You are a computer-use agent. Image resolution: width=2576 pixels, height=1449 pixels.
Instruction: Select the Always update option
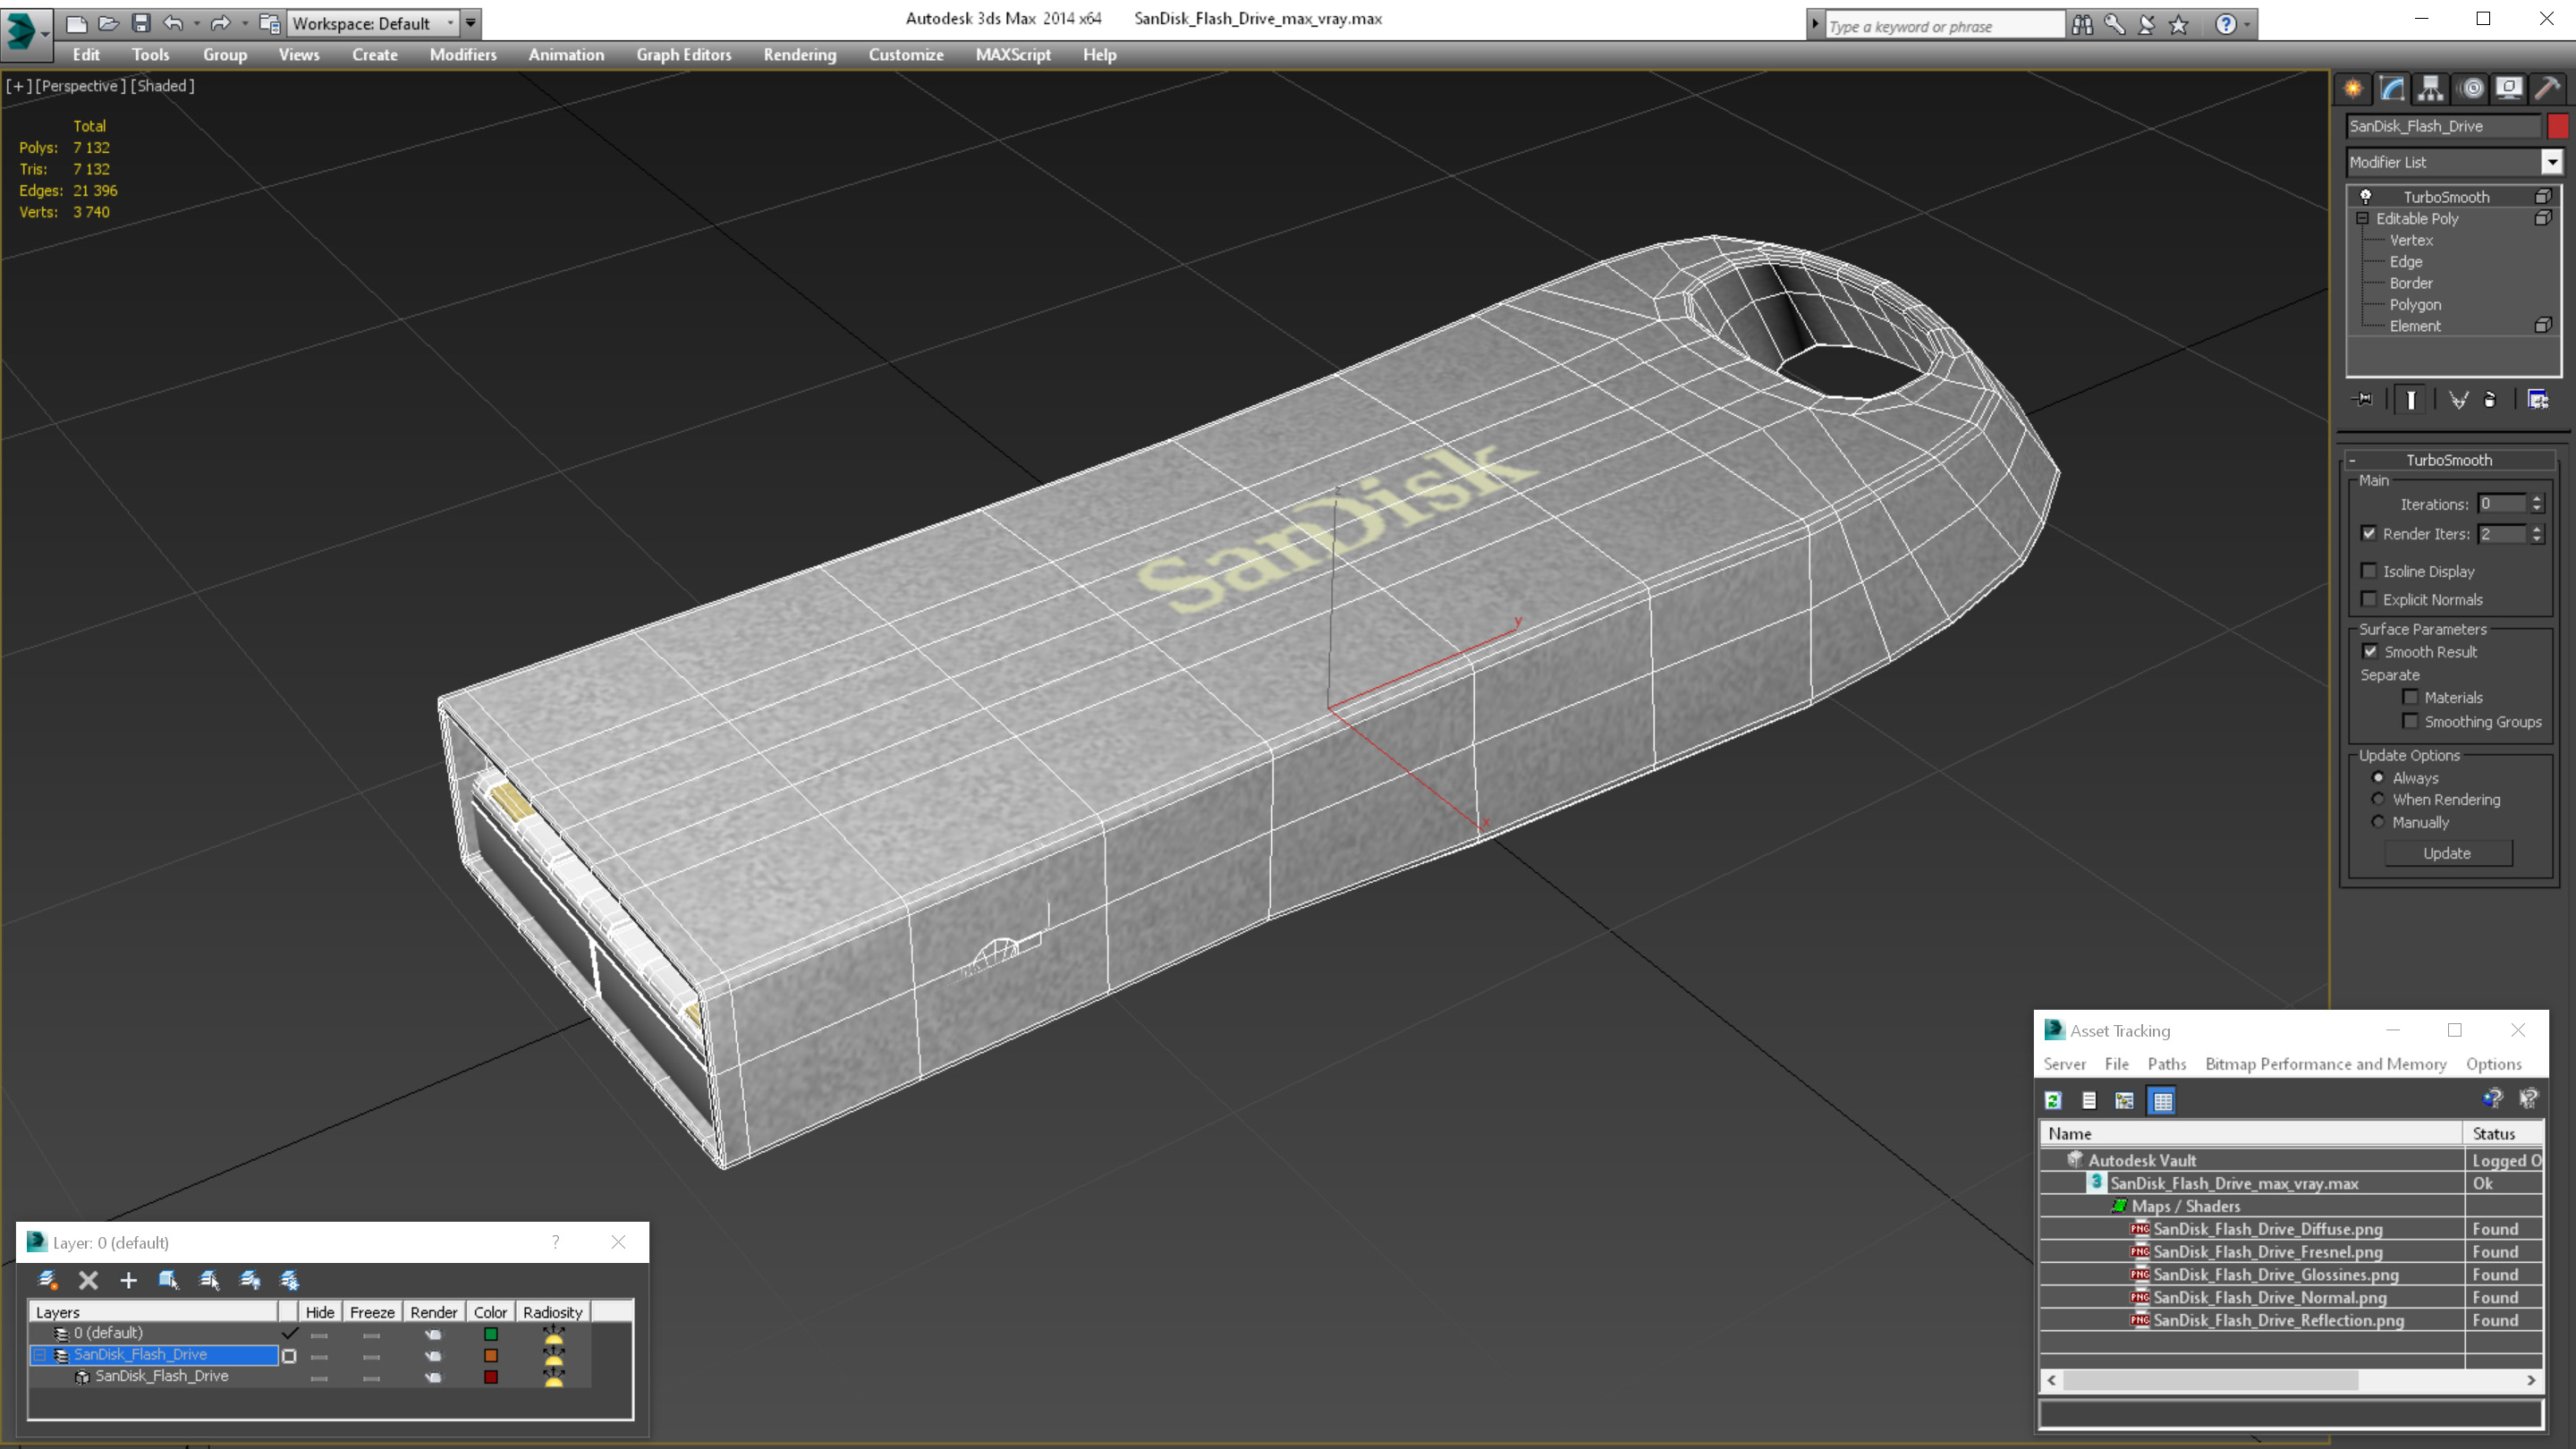pyautogui.click(x=2378, y=777)
